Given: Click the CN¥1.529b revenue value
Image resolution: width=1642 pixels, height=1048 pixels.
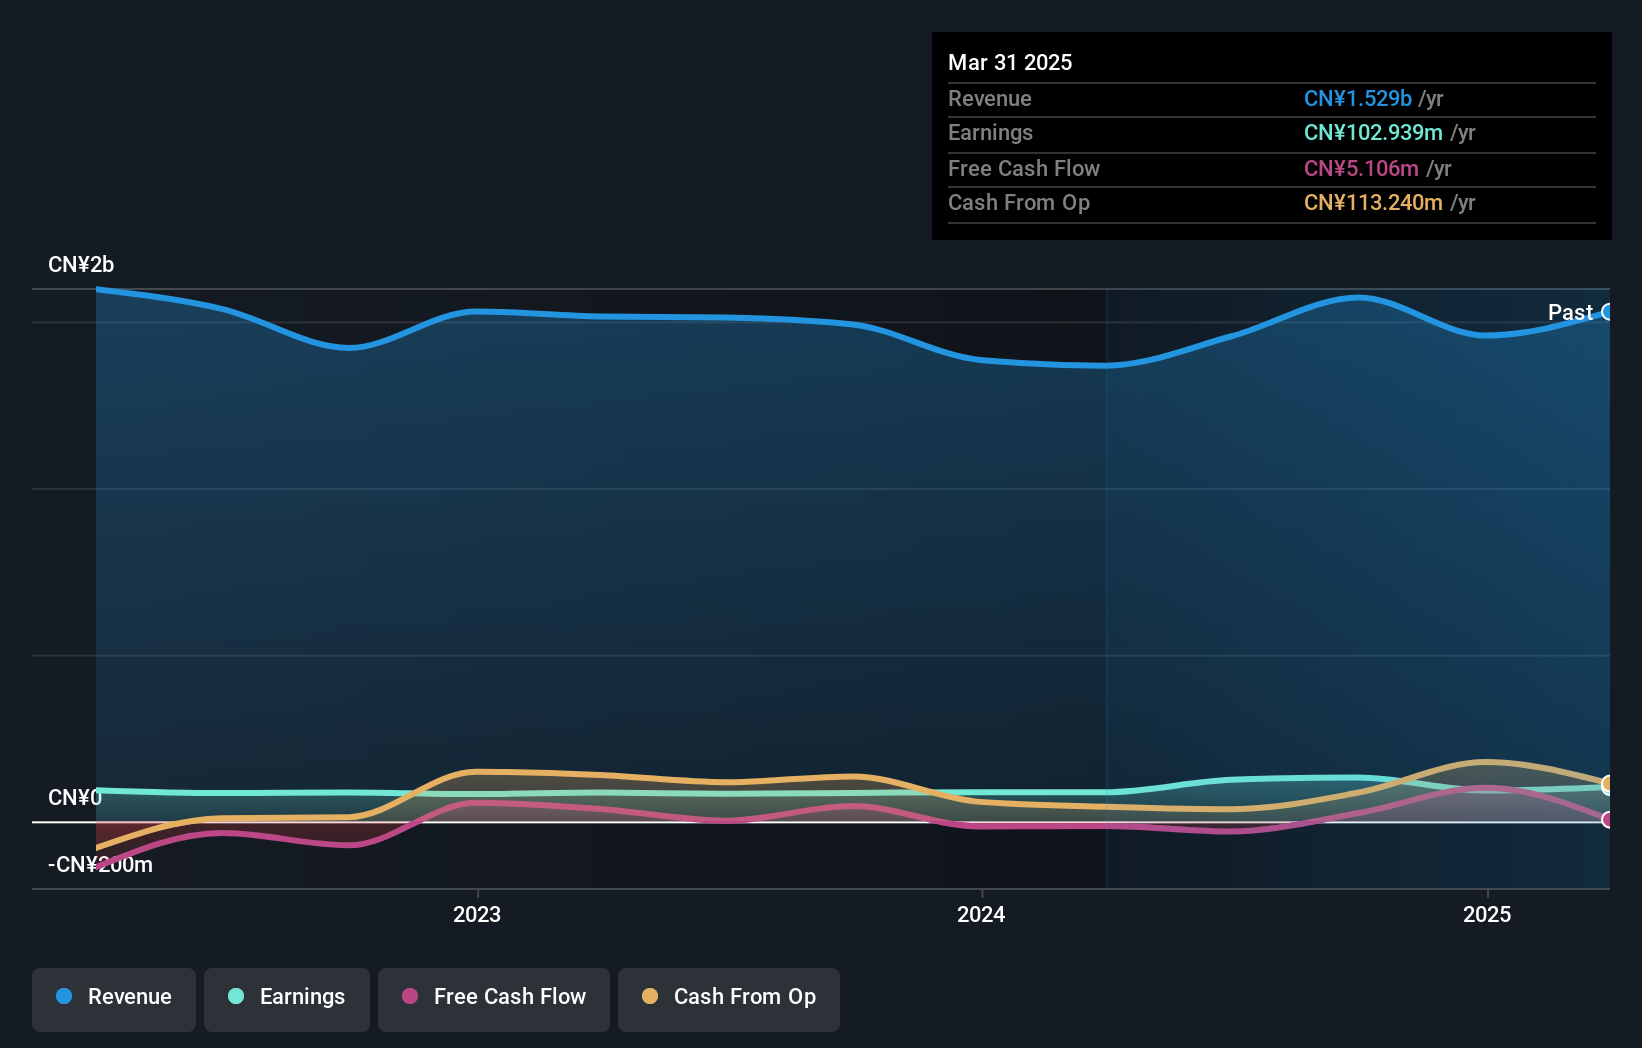Looking at the screenshot, I should pos(1358,98).
